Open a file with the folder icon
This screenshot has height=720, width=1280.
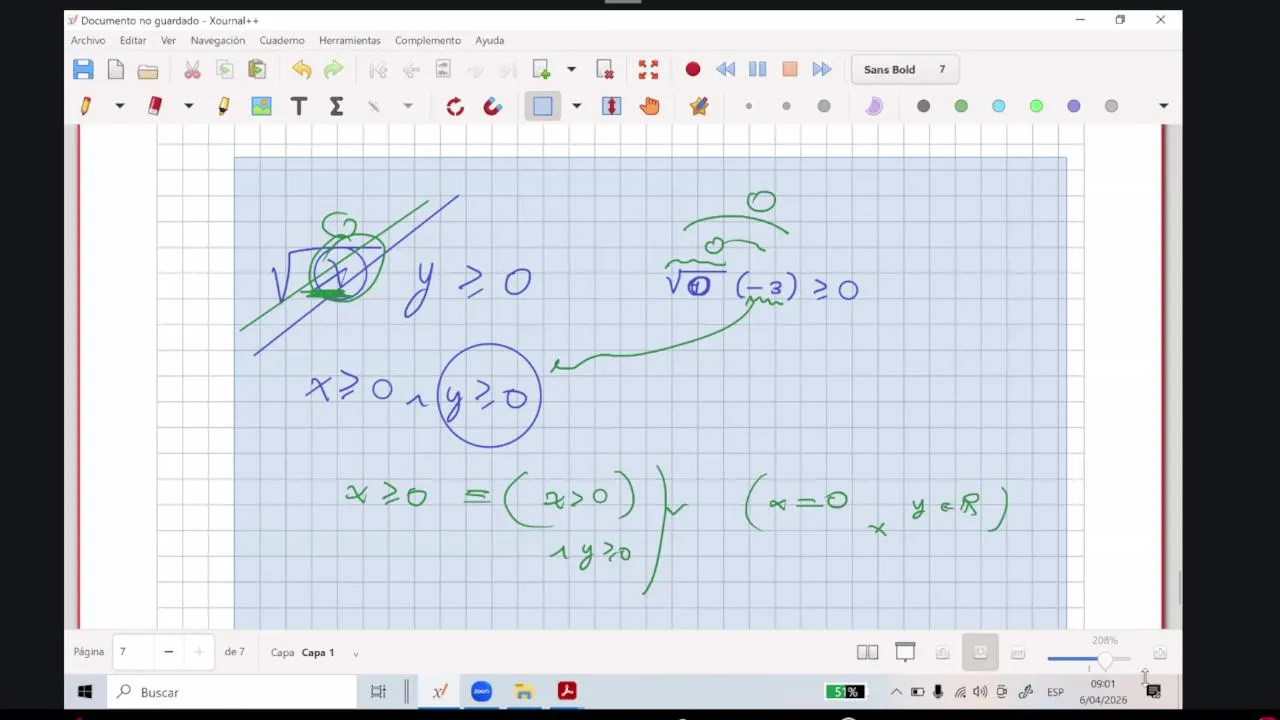[148, 70]
